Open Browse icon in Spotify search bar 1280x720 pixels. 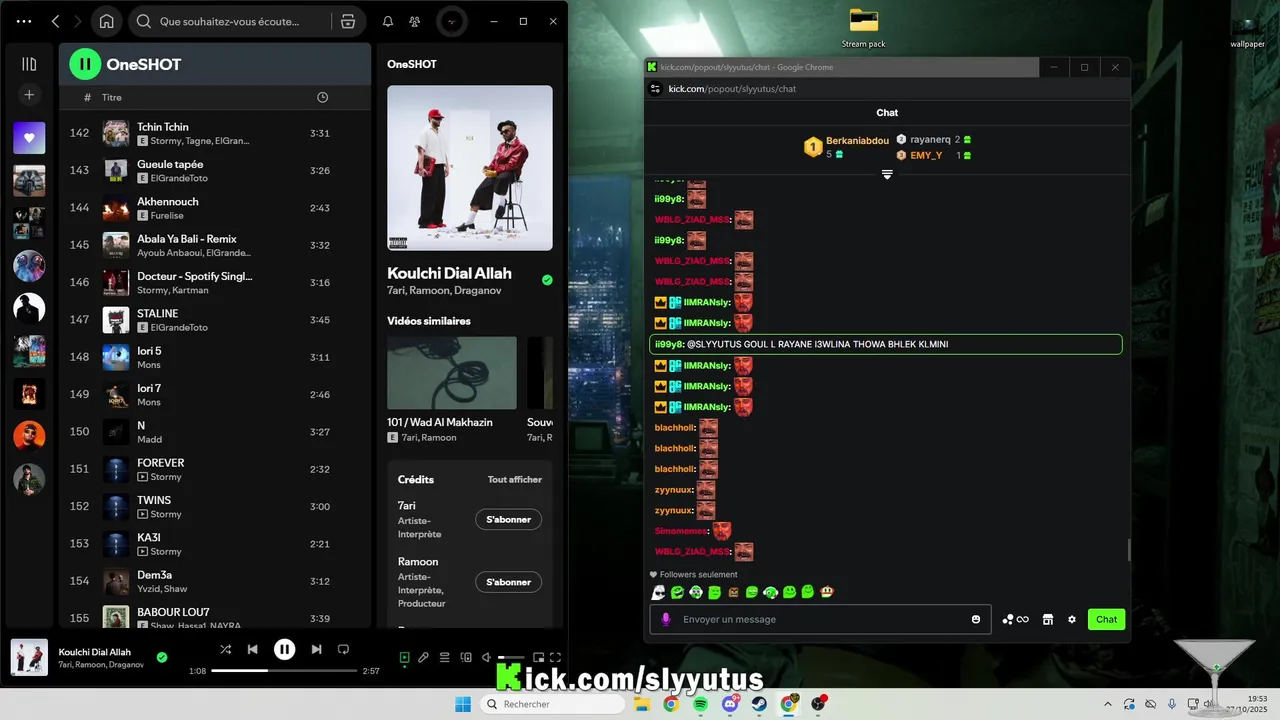coord(347,21)
